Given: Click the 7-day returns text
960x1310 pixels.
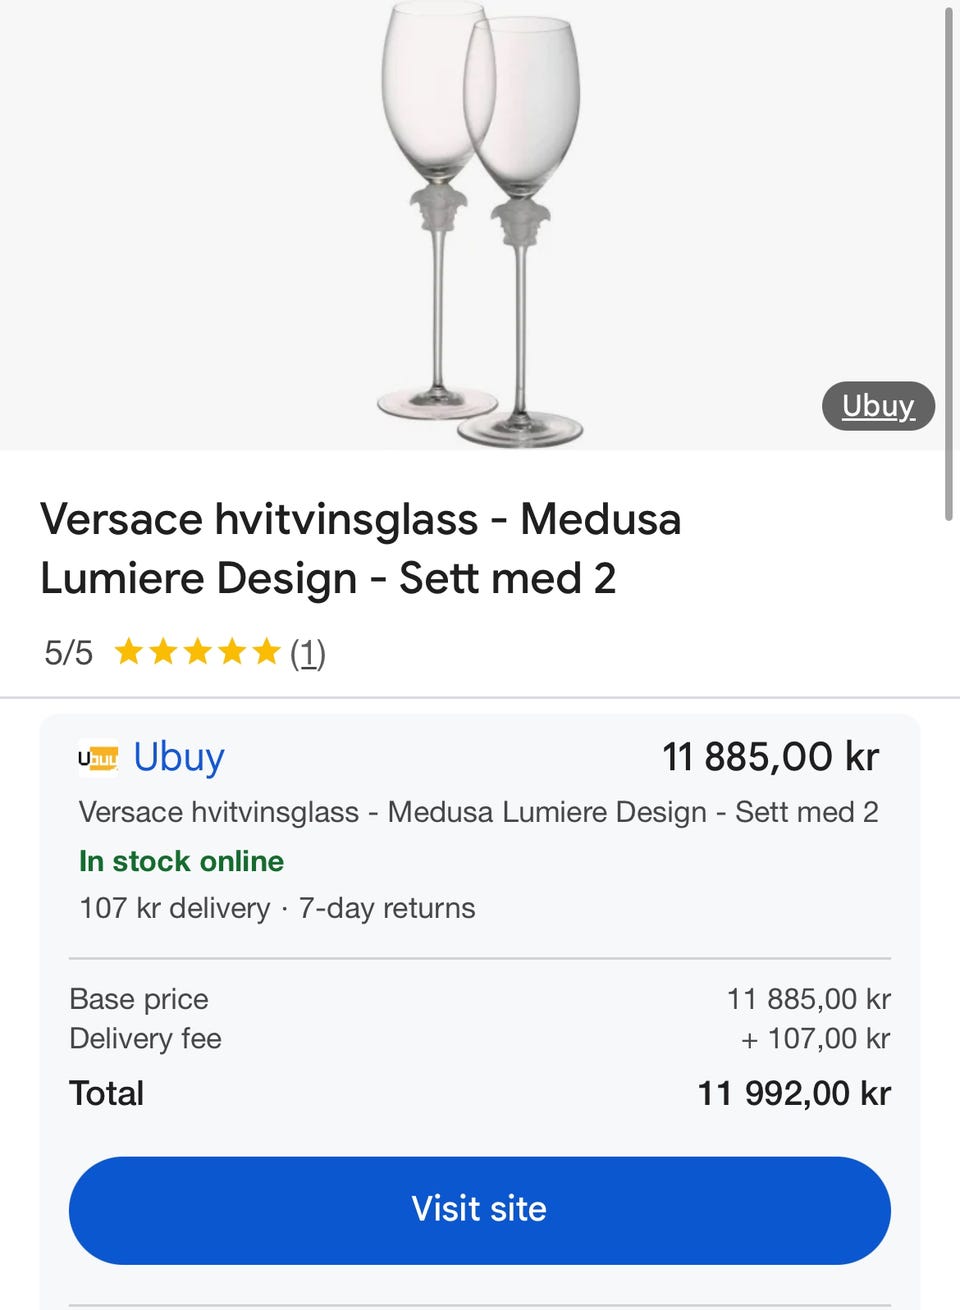Looking at the screenshot, I should click(387, 908).
